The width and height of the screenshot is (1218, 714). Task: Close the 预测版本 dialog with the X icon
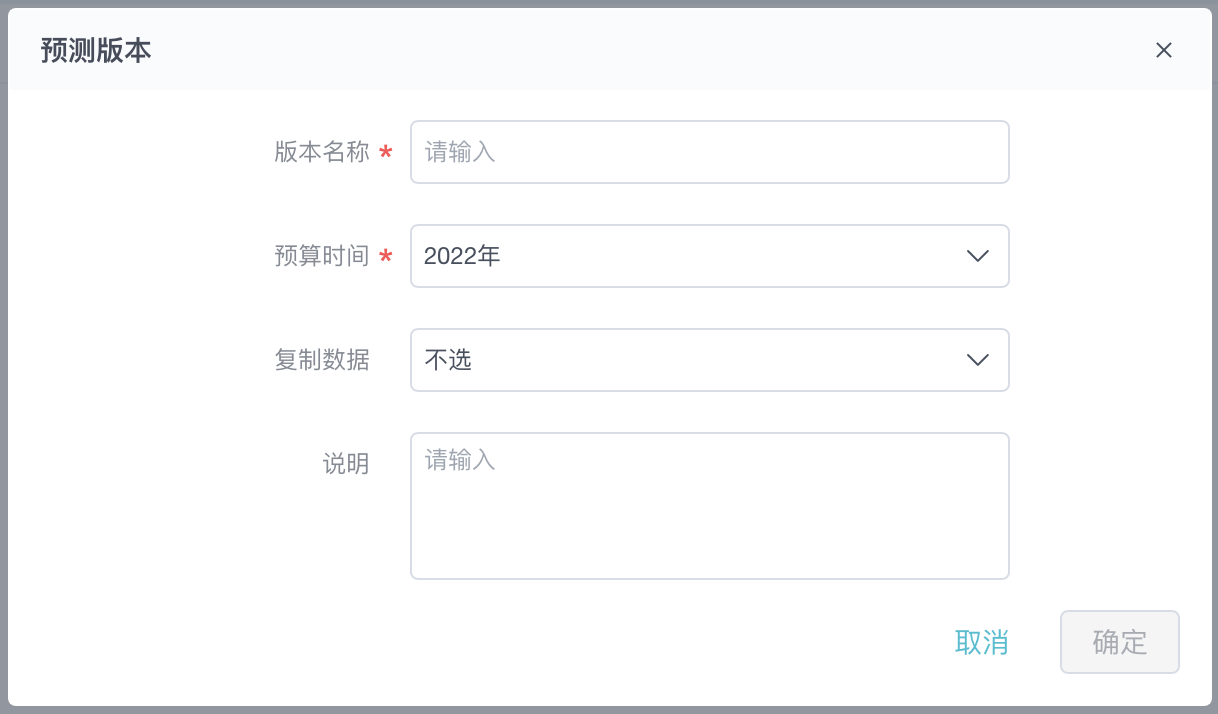(1163, 51)
